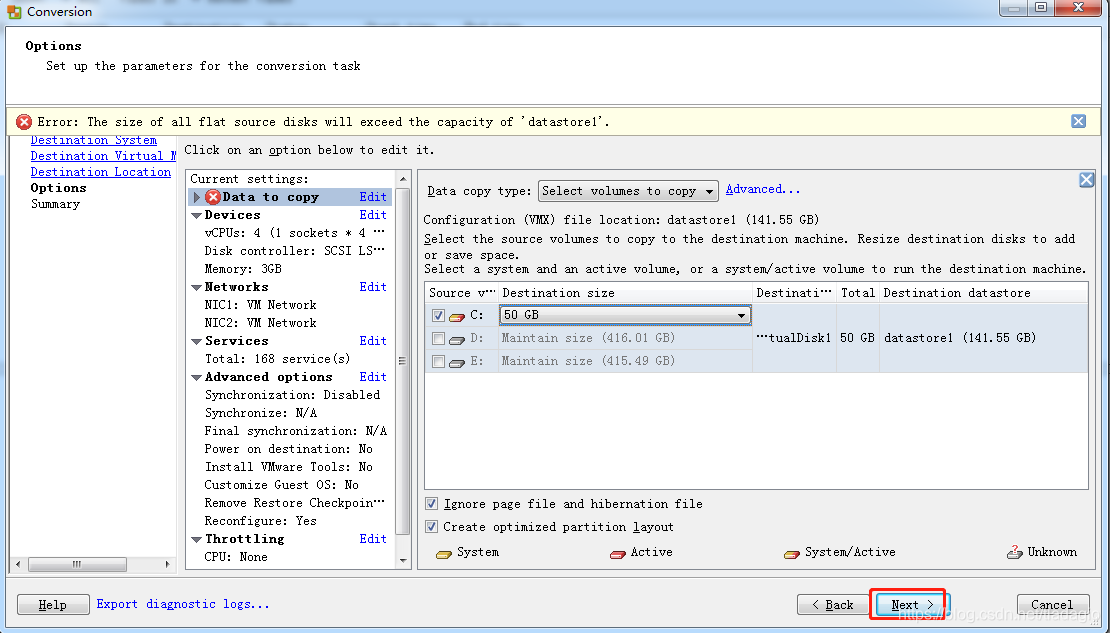The height and width of the screenshot is (633, 1110).
Task: Toggle Ignore page file and hibernation file
Action: click(431, 503)
